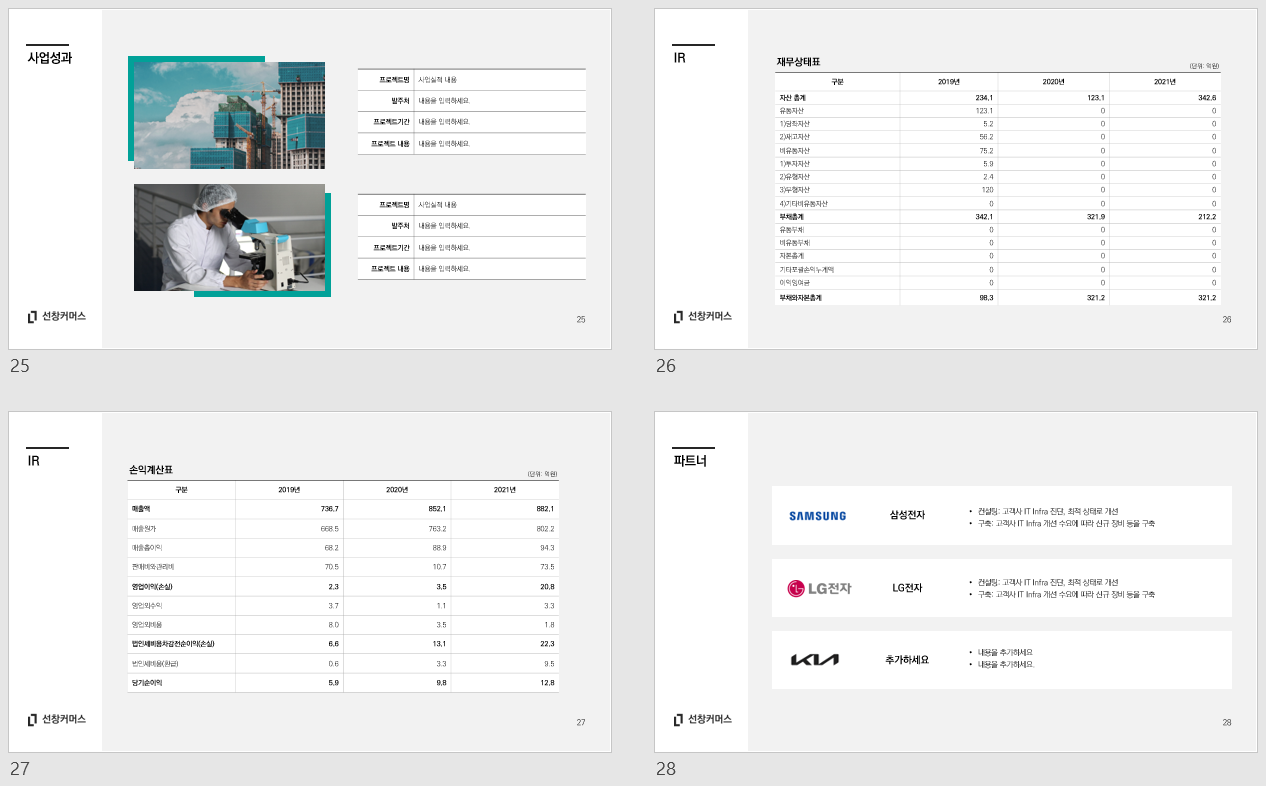Click the 삼성전자 partner name
1266x786 pixels.
[907, 516]
